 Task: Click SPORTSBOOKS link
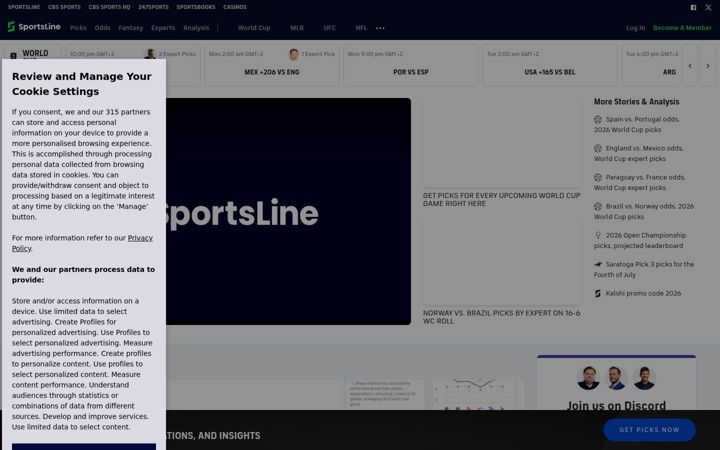point(196,7)
